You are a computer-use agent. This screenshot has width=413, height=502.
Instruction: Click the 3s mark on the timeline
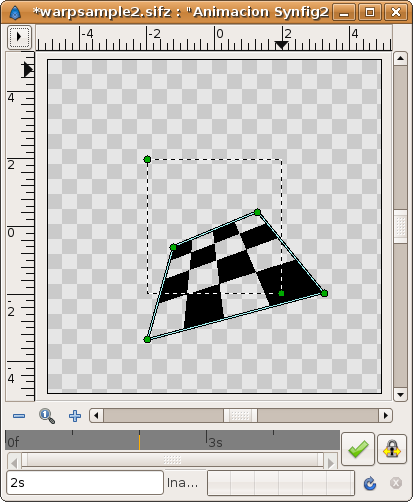215,443
